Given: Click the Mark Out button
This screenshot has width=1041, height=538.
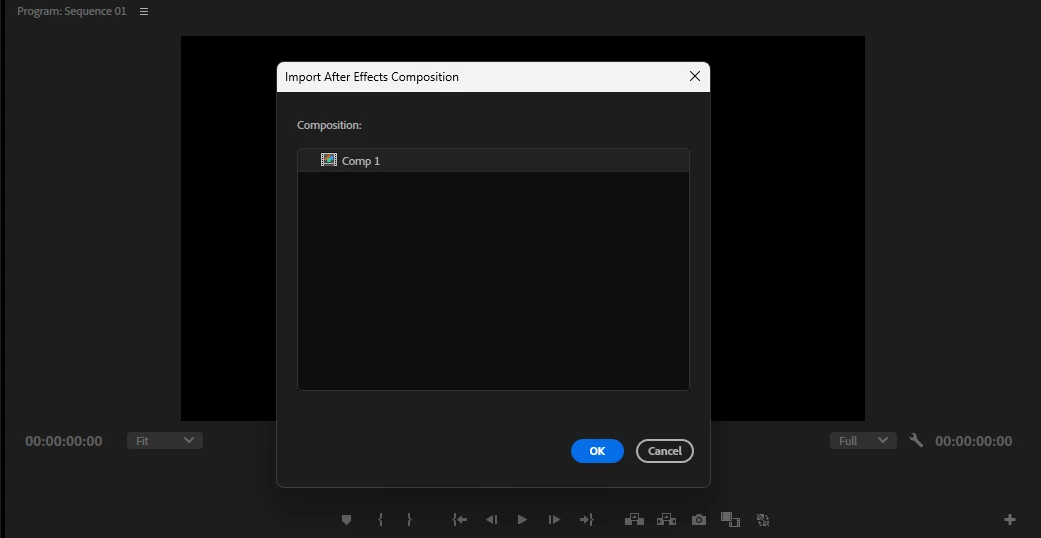Looking at the screenshot, I should coord(409,519).
